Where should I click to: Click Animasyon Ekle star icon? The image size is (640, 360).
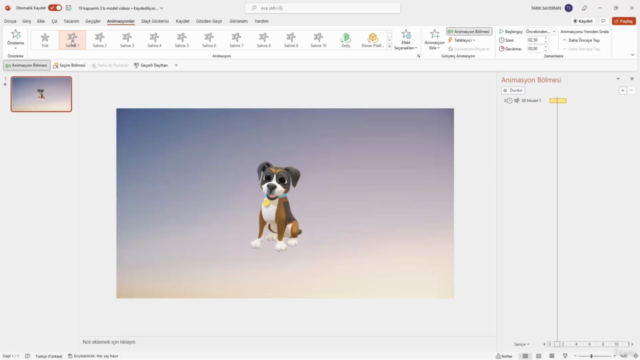[435, 34]
